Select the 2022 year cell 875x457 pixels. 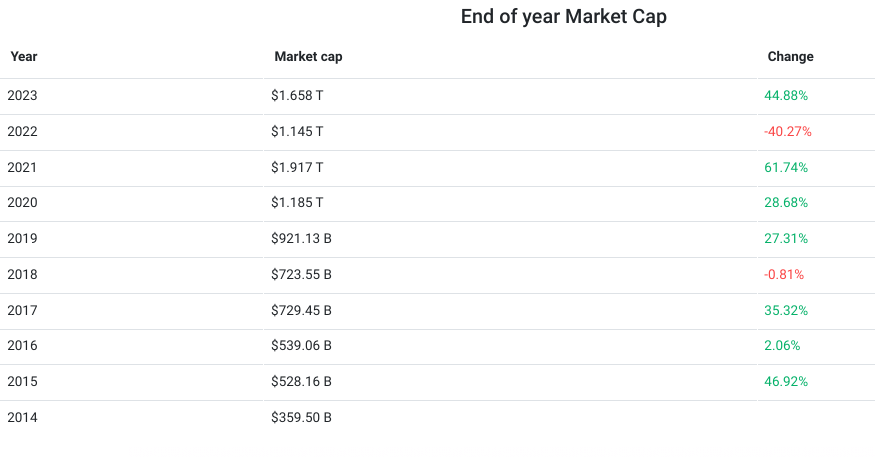(22, 132)
